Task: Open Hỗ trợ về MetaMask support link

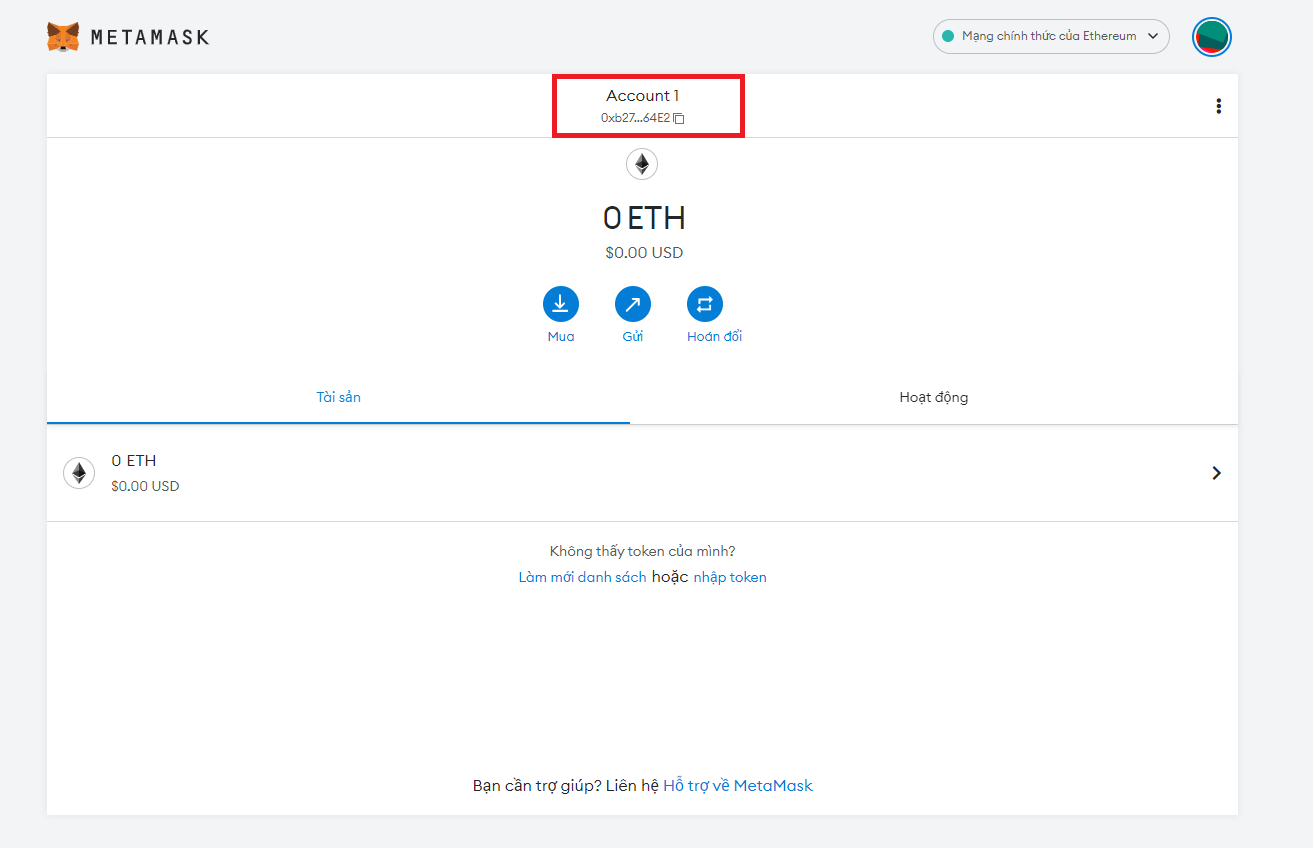Action: [x=737, y=785]
